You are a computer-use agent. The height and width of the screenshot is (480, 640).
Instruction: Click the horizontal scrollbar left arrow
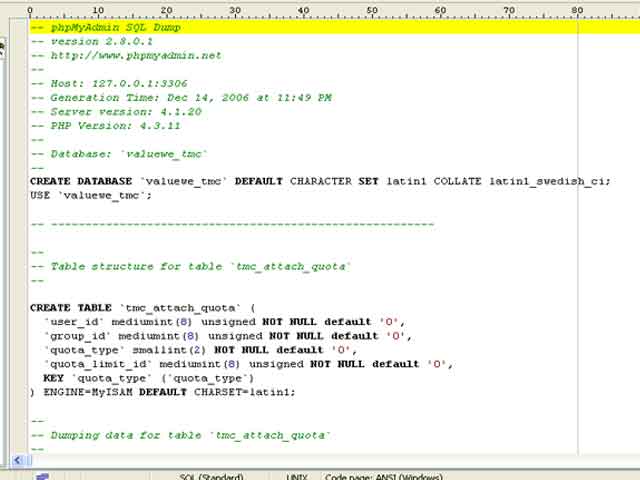coord(18,460)
